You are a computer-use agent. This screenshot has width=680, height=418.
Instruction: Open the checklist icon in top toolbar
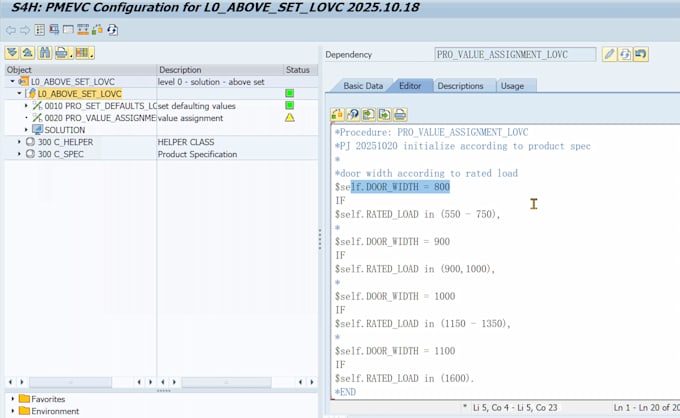coord(40,30)
